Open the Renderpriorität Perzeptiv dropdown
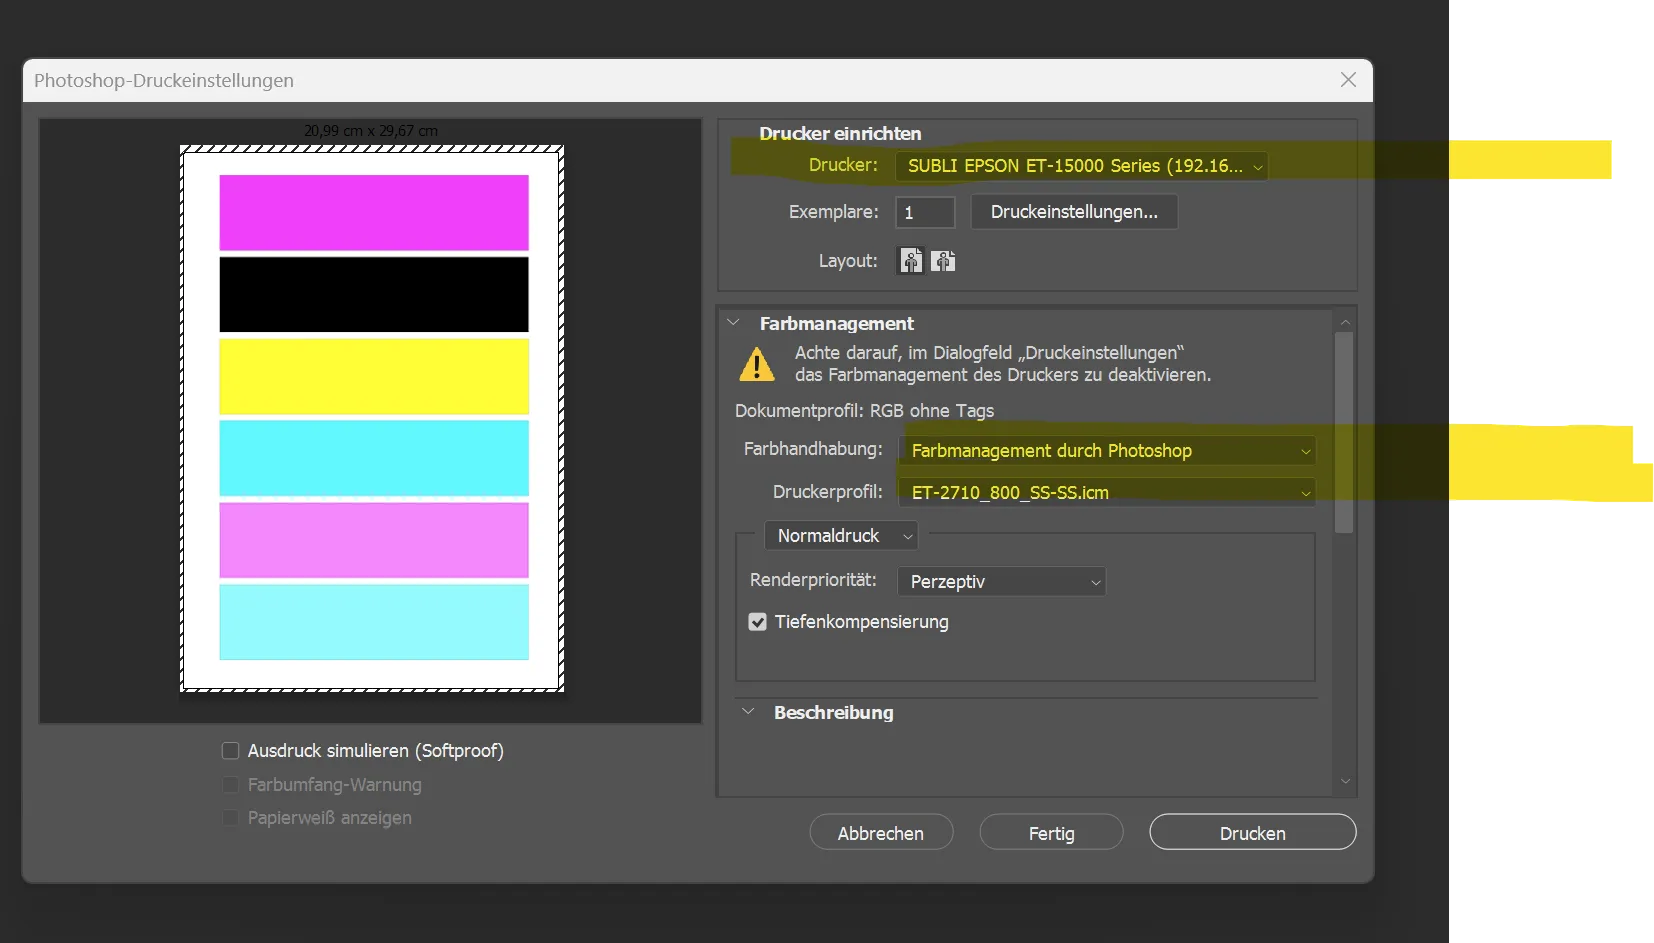The image size is (1654, 943). (1001, 582)
